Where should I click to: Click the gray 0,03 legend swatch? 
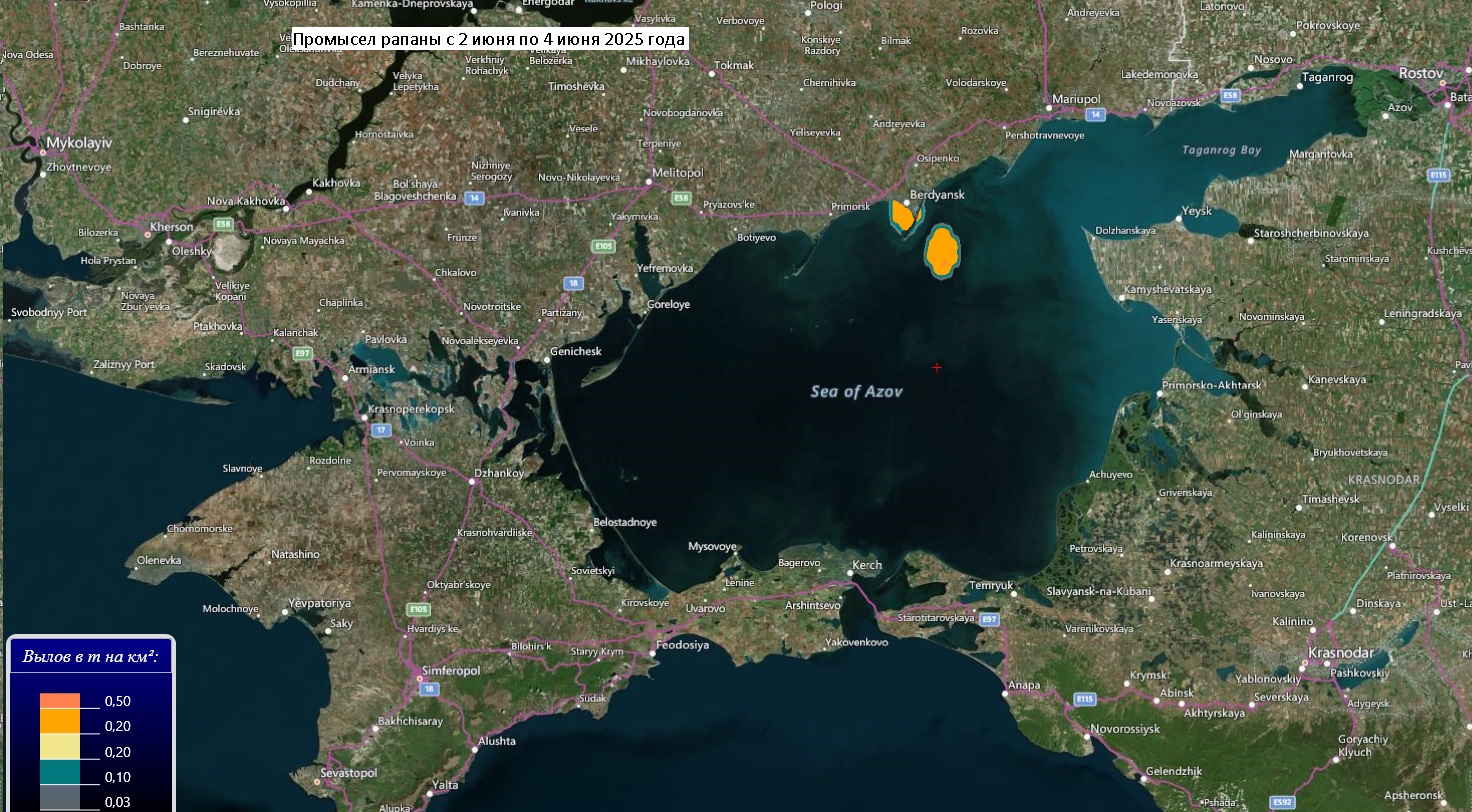click(60, 798)
